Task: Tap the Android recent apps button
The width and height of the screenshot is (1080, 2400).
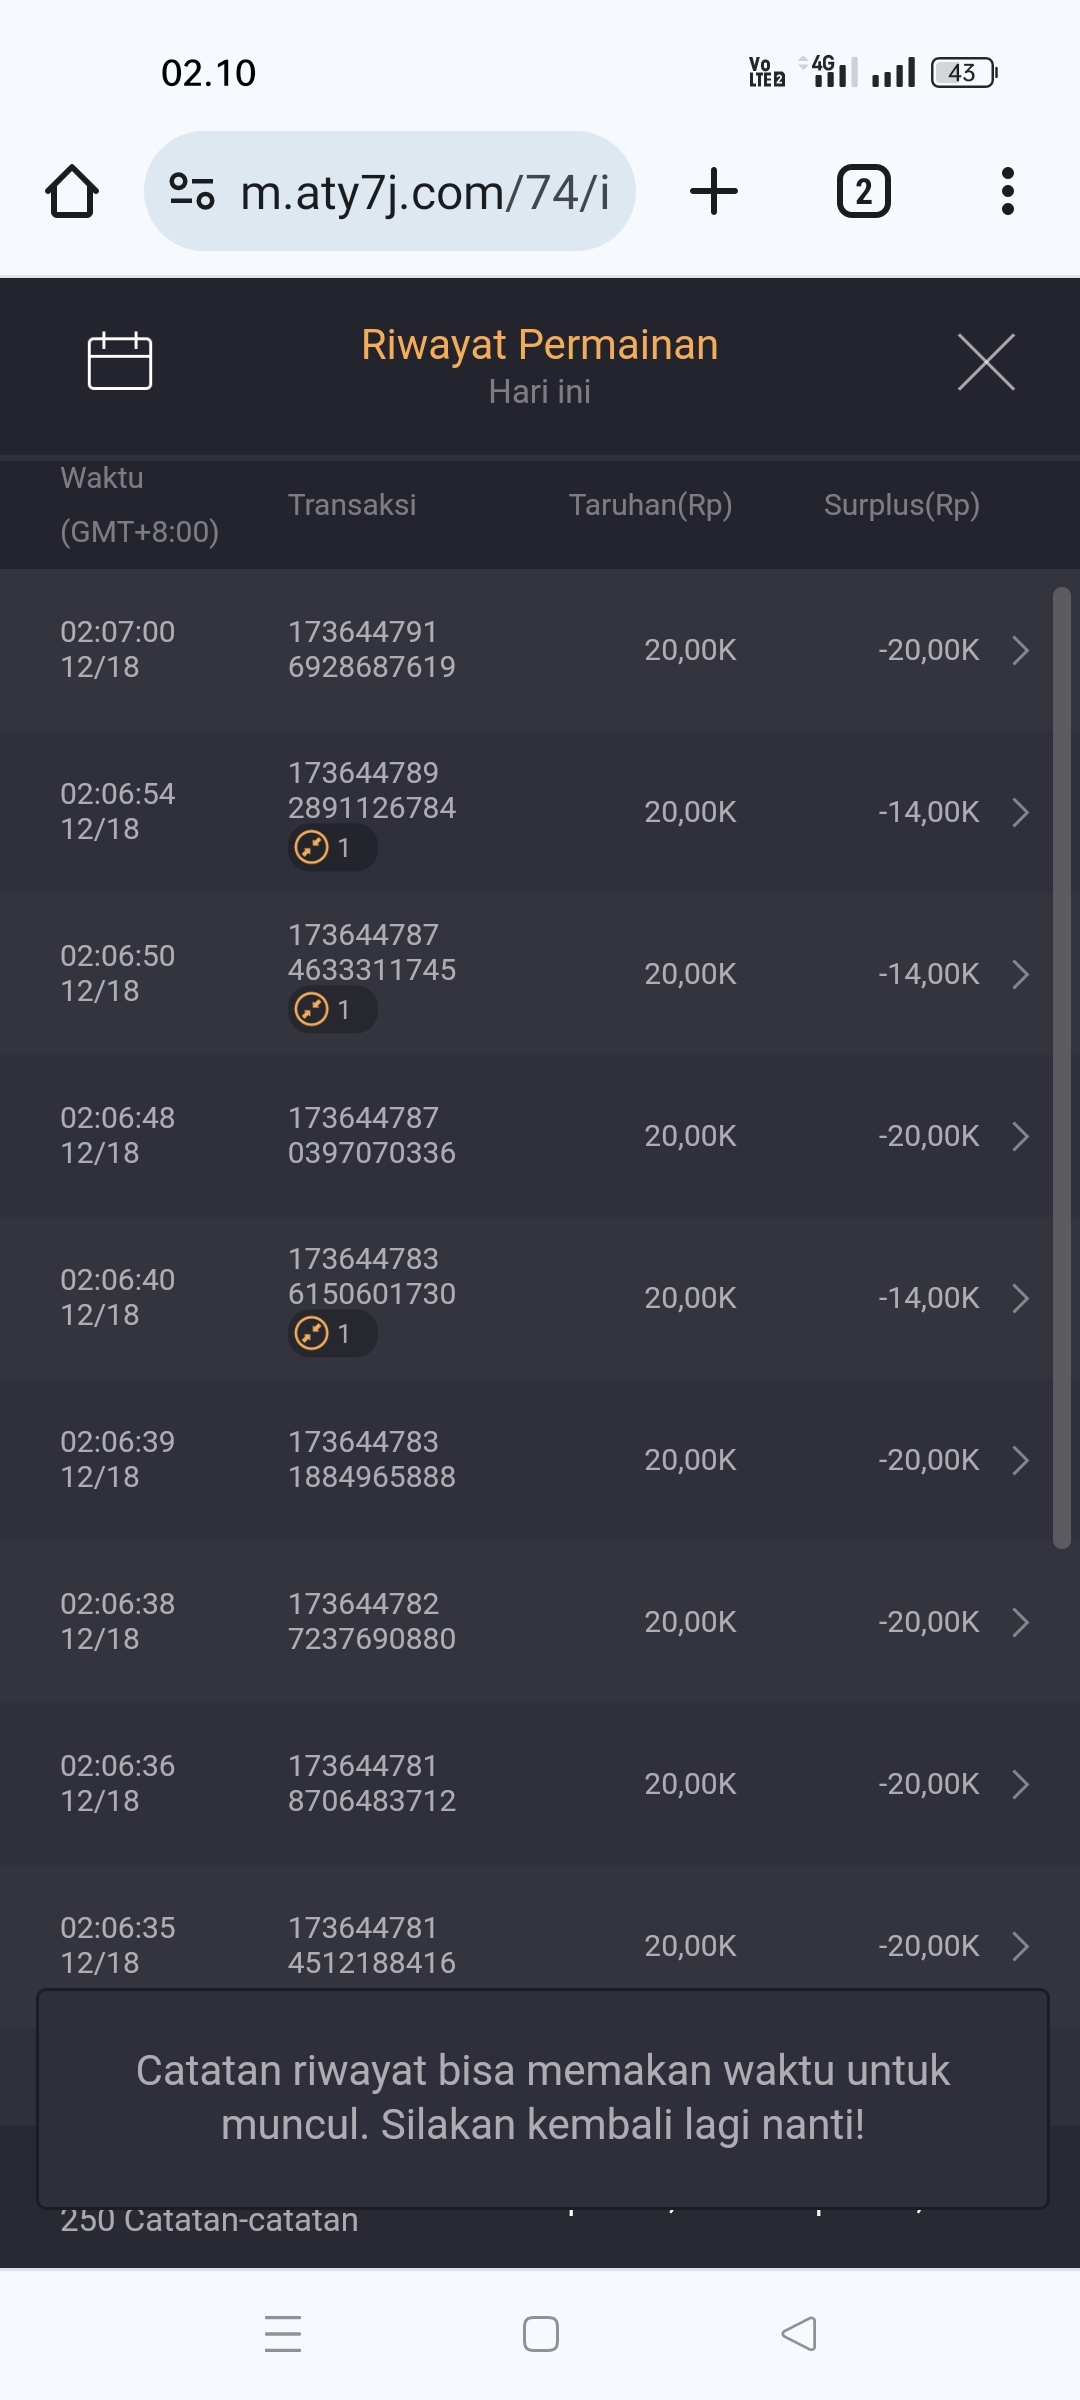Action: 283,2334
